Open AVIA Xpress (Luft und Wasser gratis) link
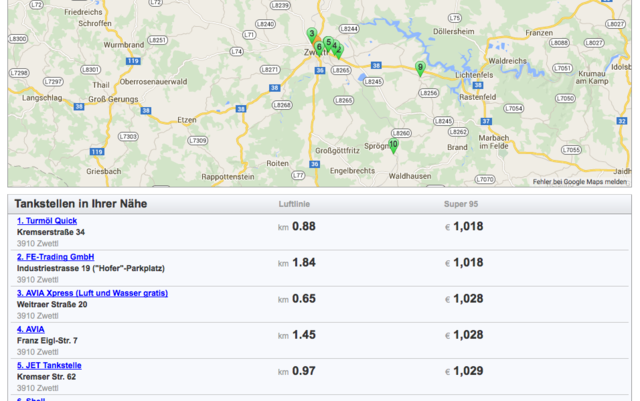 coord(92,293)
